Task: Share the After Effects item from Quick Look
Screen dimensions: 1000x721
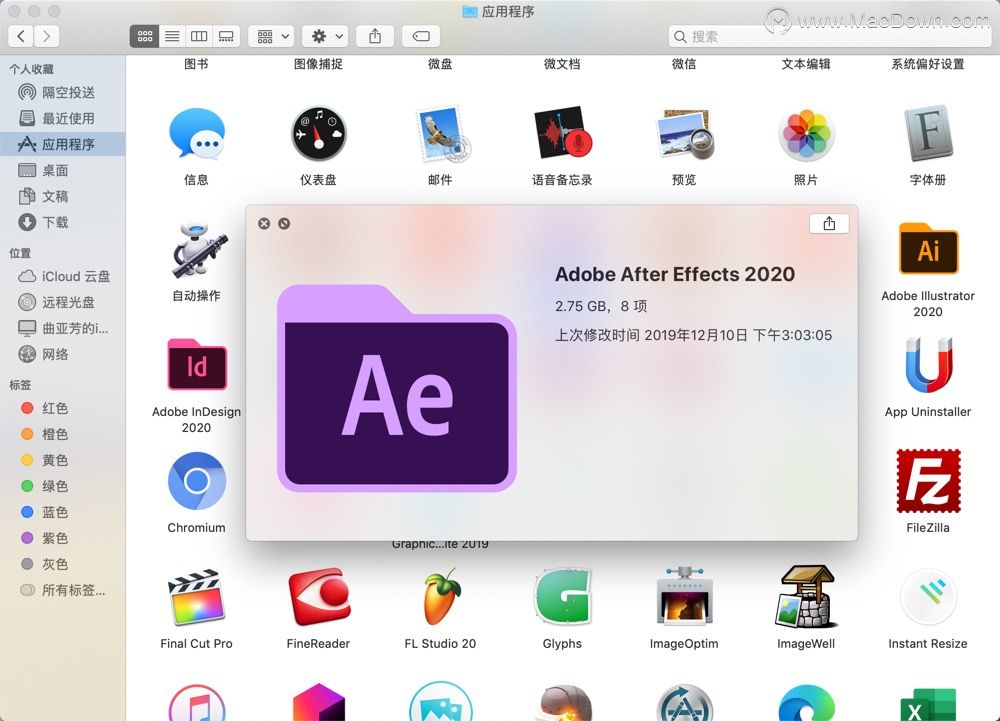Action: pos(829,224)
